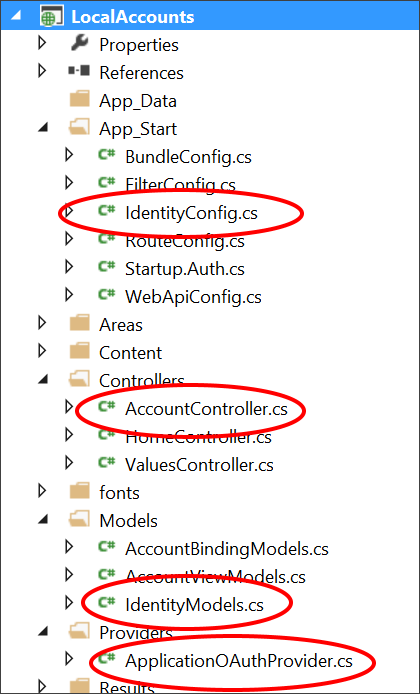Select the References item
This screenshot has width=420, height=694.
[x=141, y=73]
